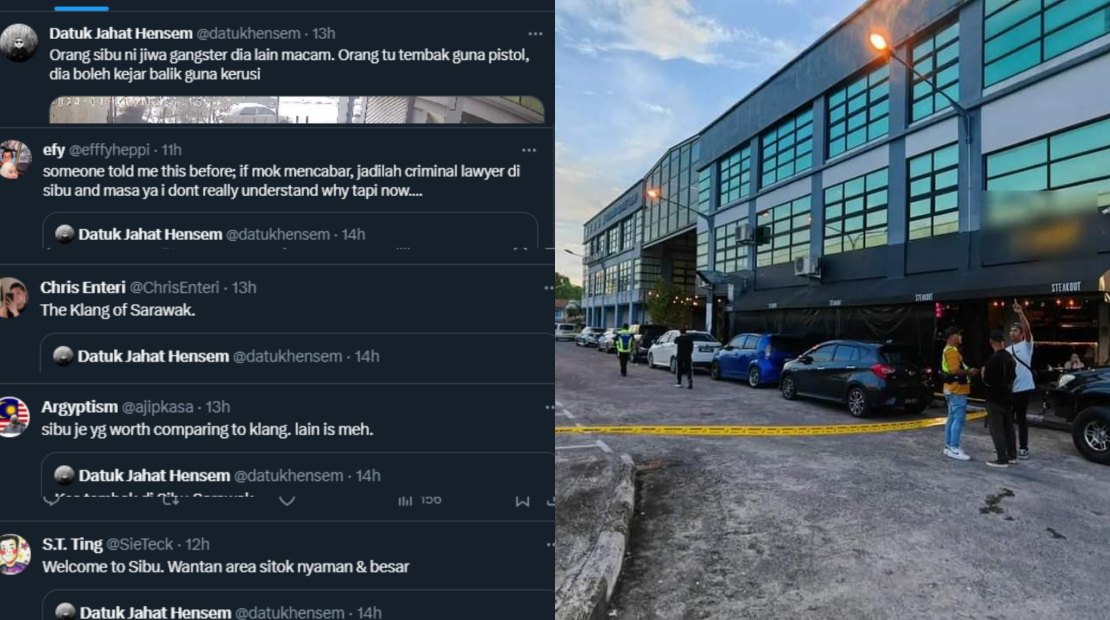
Task: Expand the options menu on Argyptism's tweet
Action: pyautogui.click(x=549, y=407)
